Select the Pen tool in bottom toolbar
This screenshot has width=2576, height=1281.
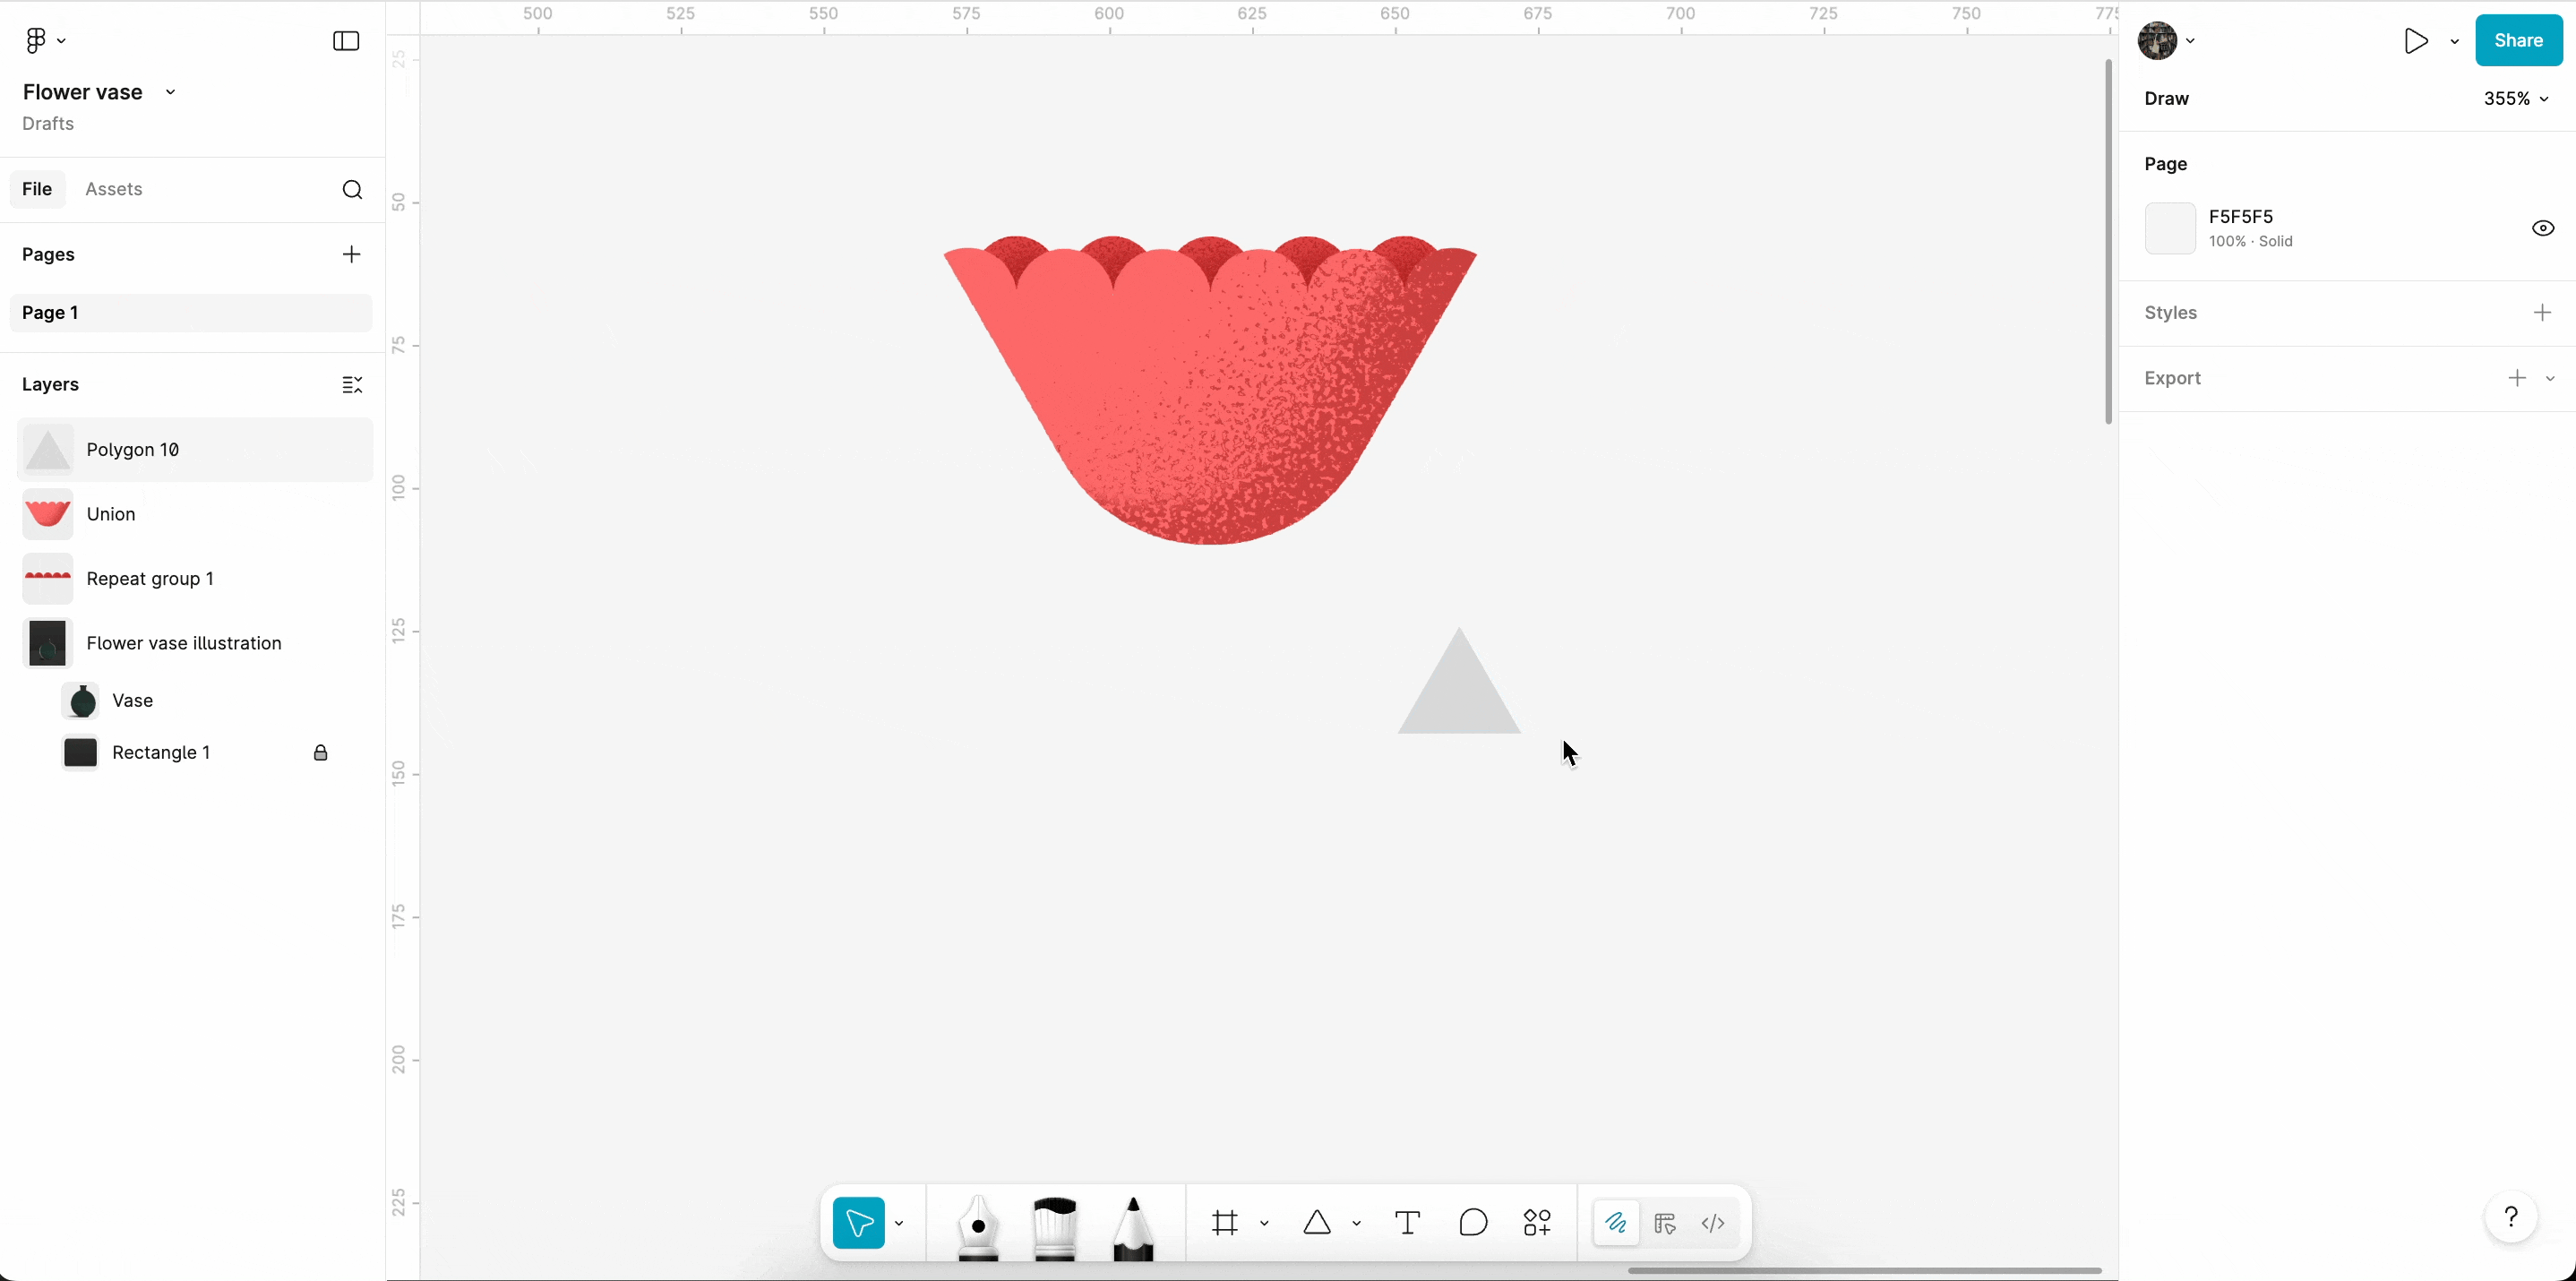click(977, 1226)
